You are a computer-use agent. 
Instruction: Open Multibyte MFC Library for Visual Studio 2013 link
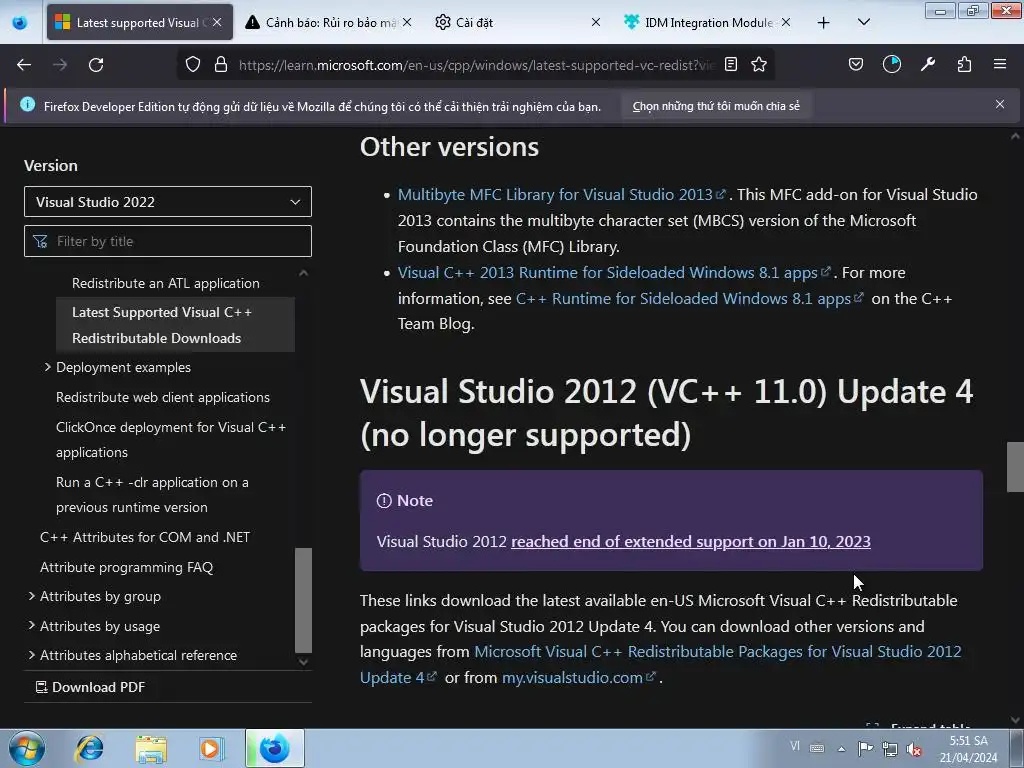point(562,195)
